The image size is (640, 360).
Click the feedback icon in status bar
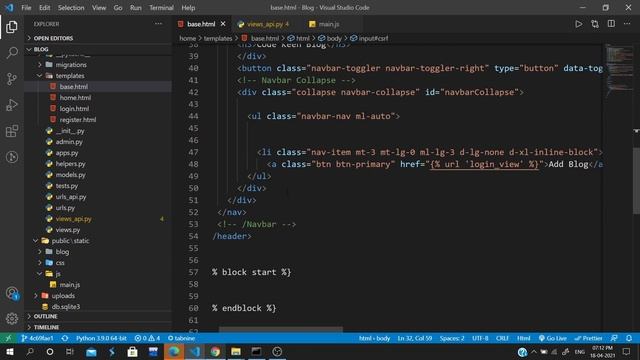(614, 338)
